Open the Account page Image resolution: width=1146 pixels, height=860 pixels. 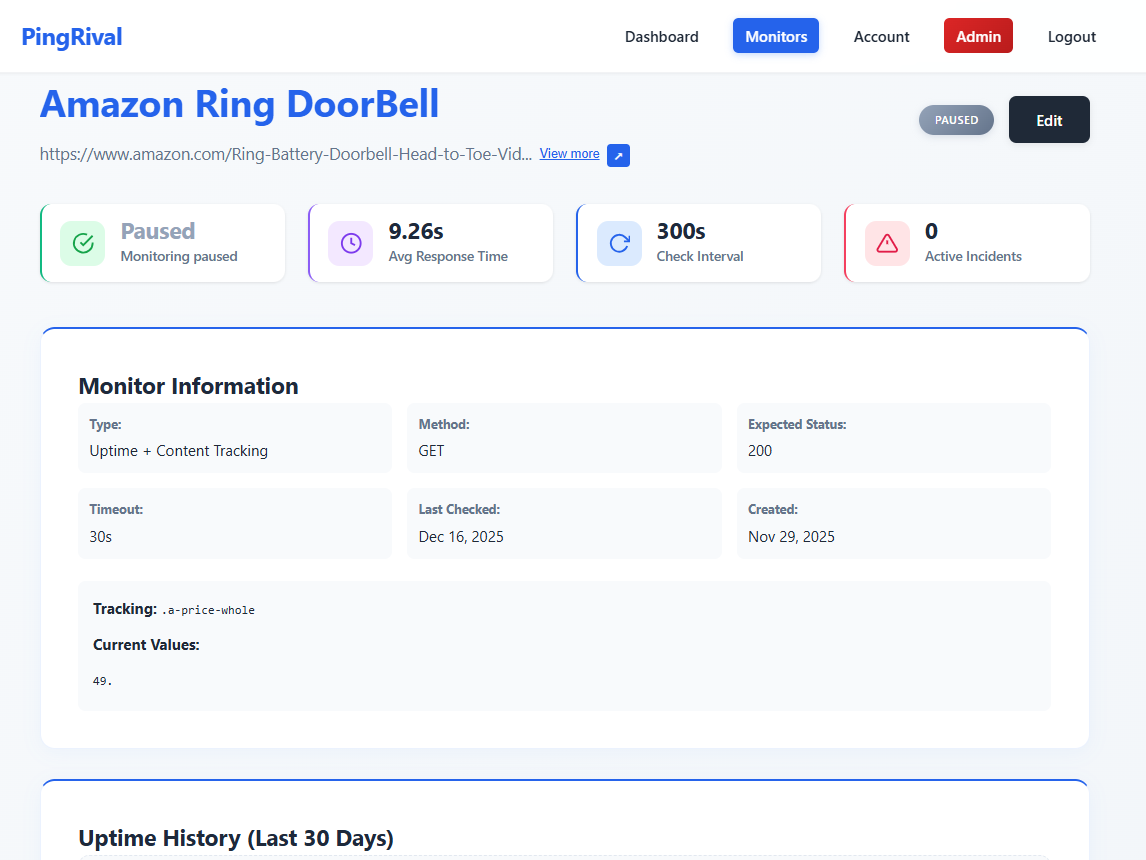click(x=881, y=37)
